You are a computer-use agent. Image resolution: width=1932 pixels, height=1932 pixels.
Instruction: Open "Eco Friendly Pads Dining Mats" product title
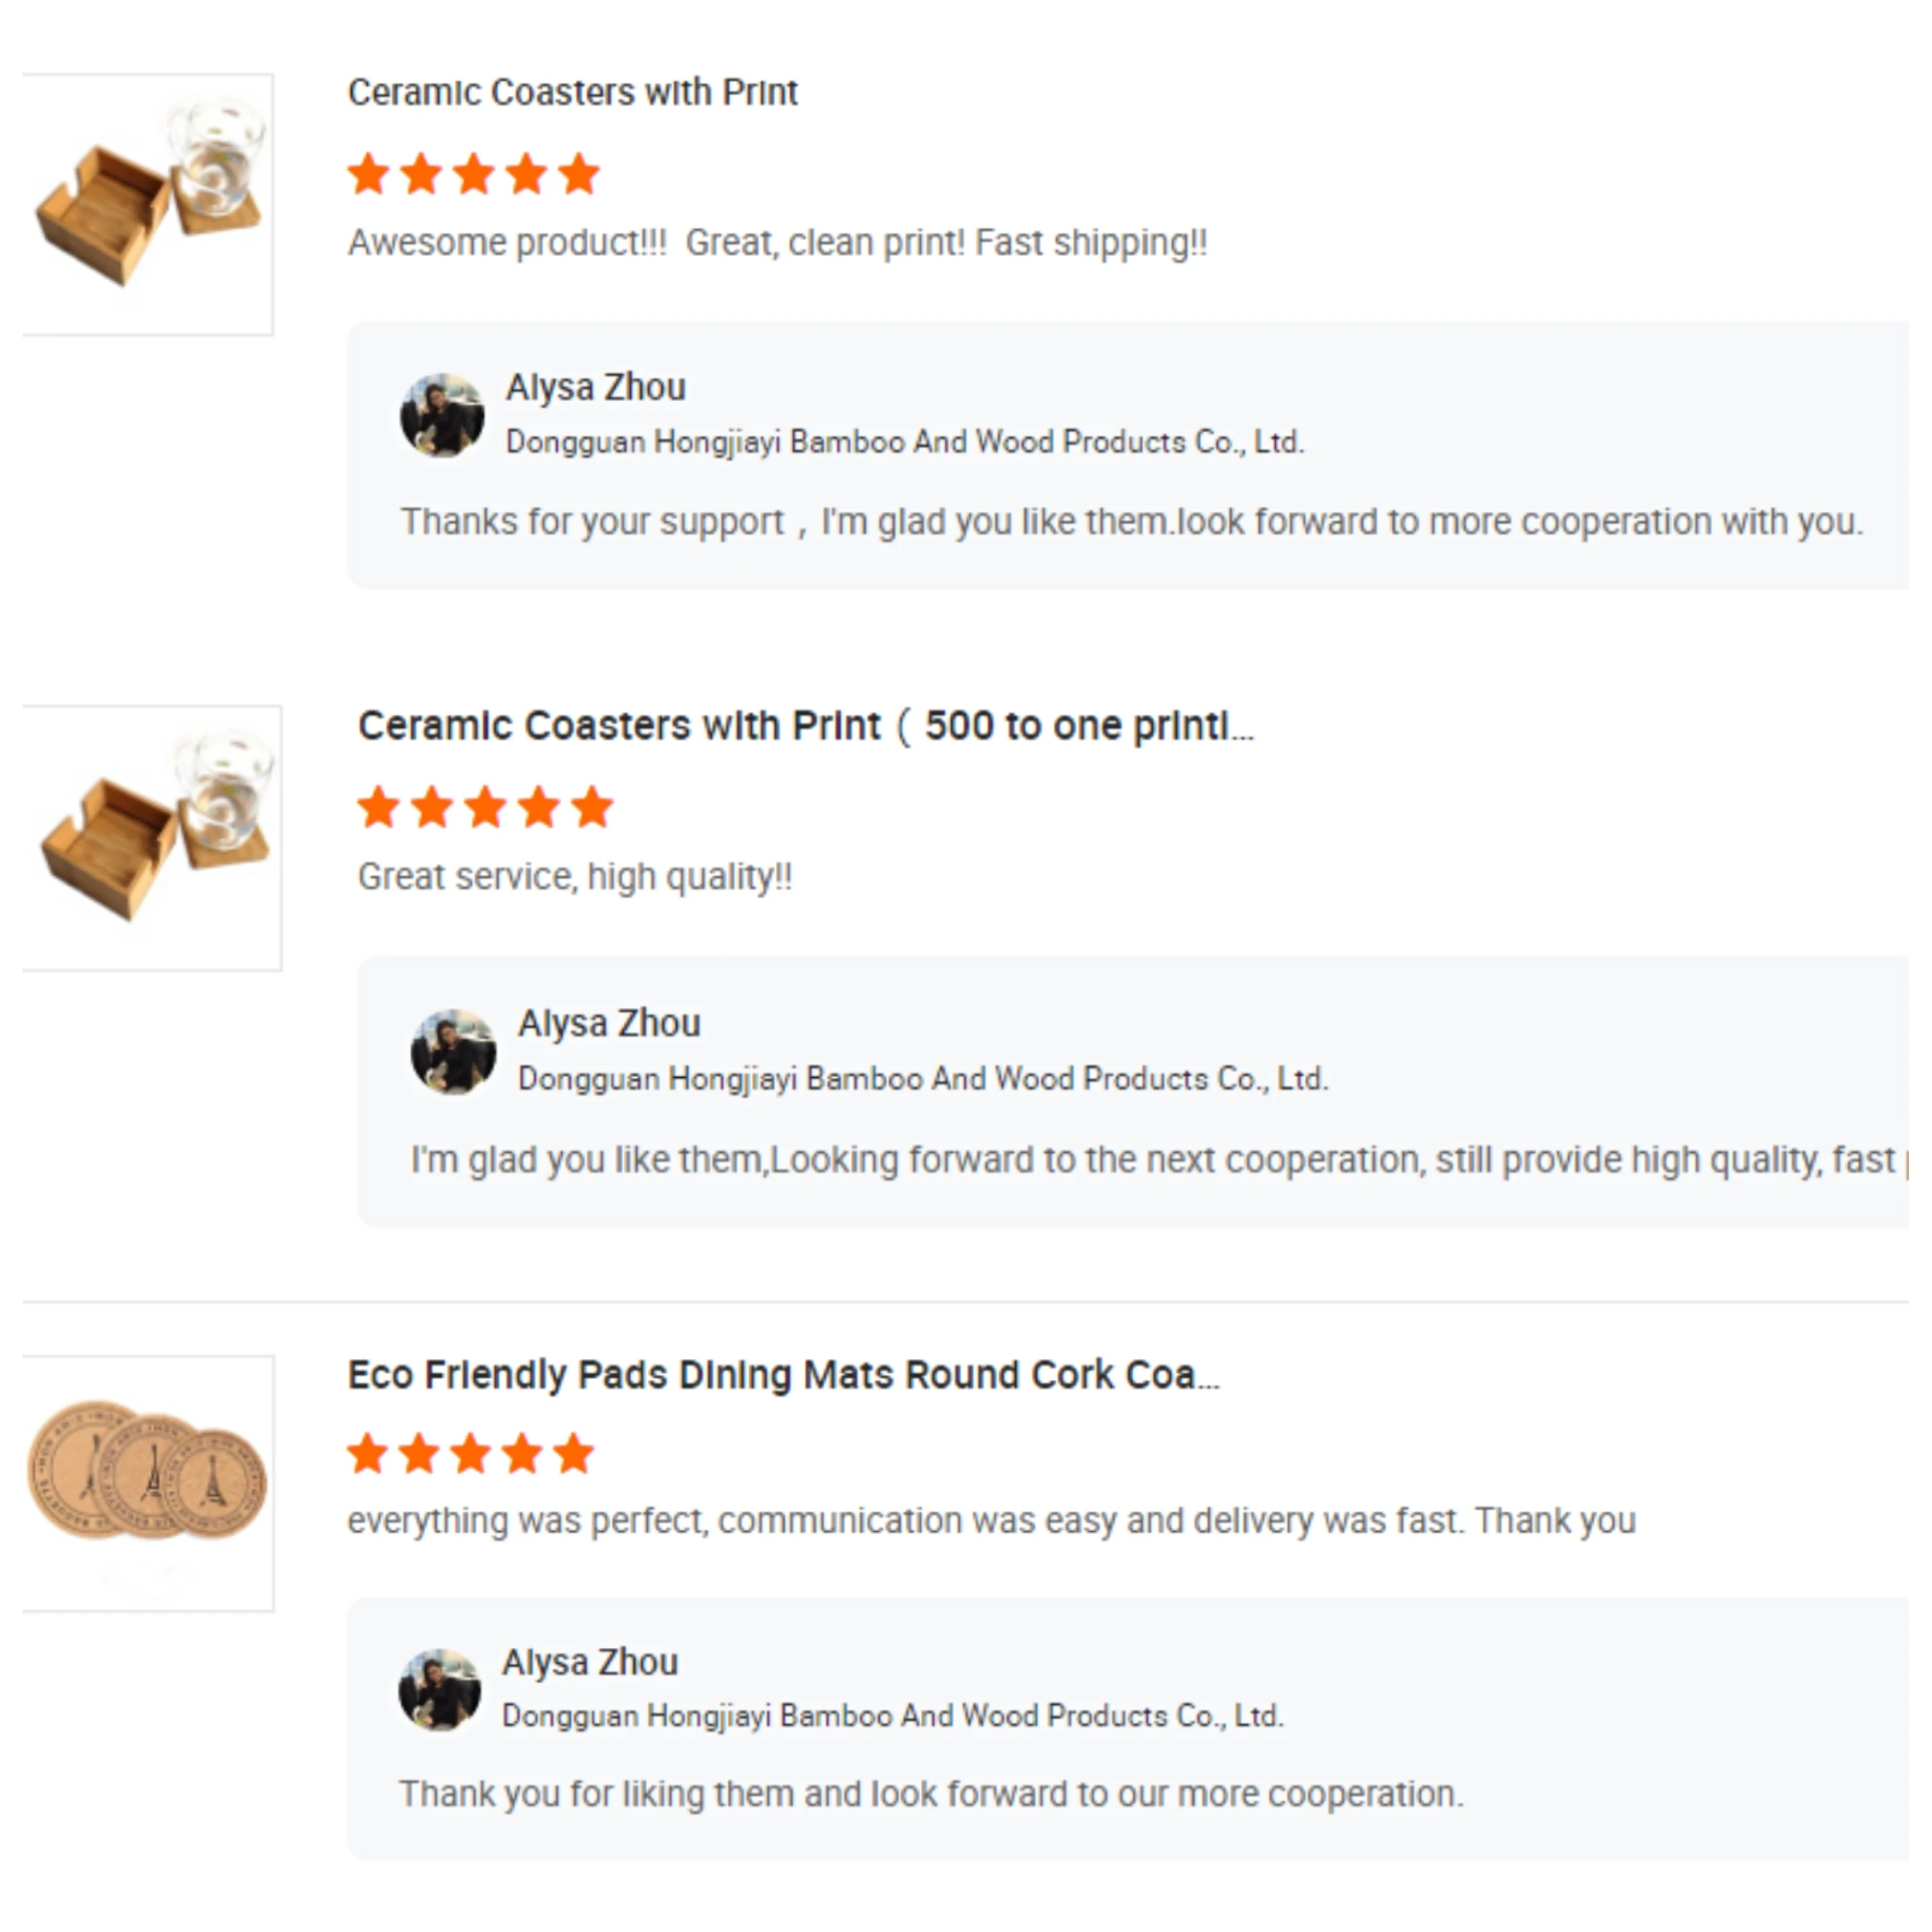pos(782,1374)
